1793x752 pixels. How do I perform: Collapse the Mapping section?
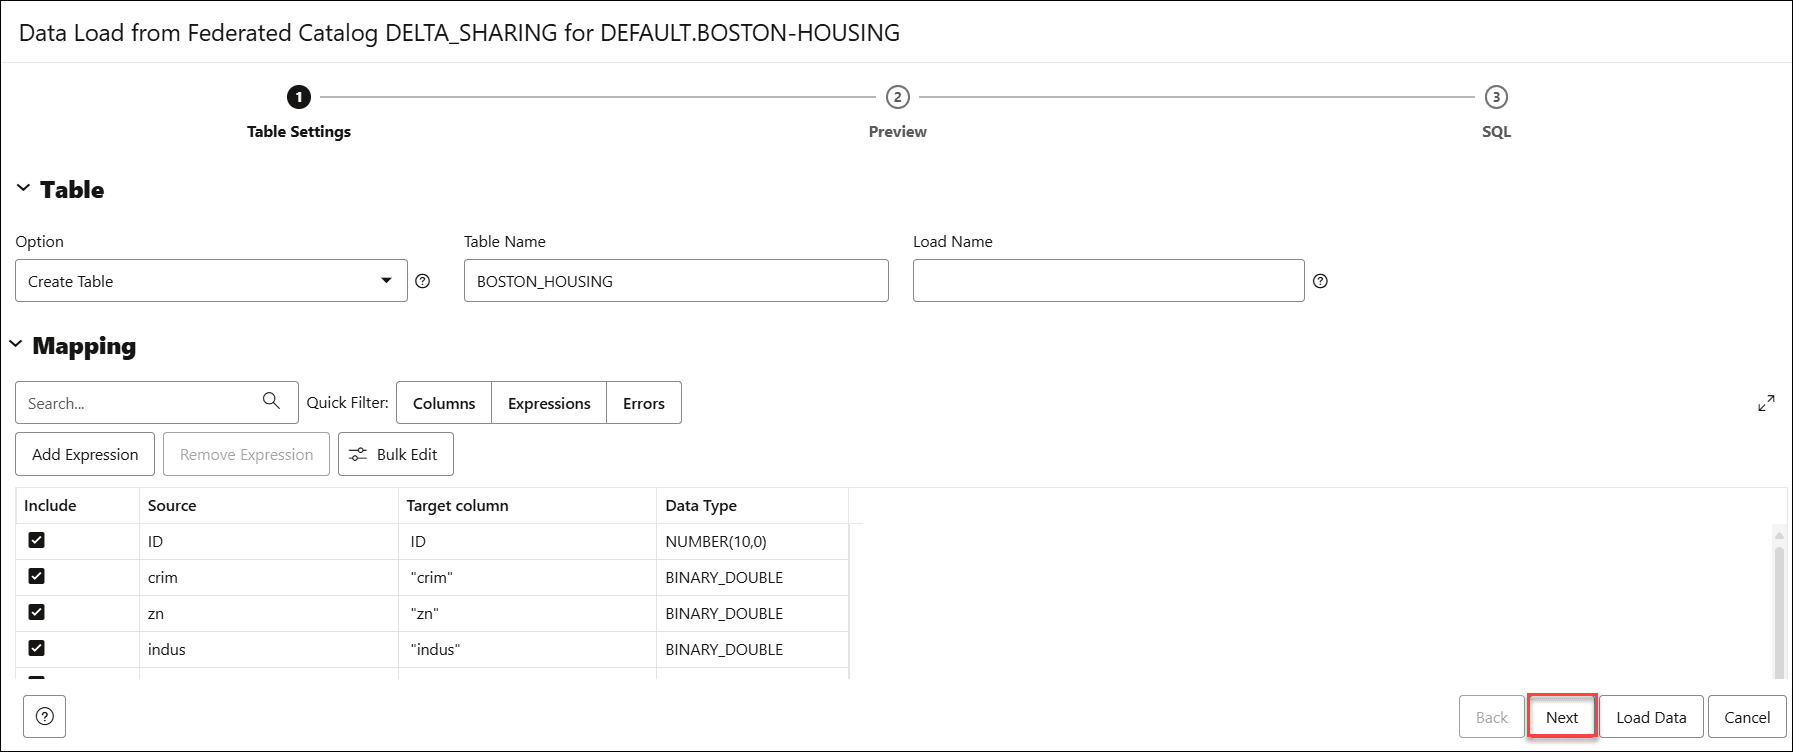tap(16, 344)
